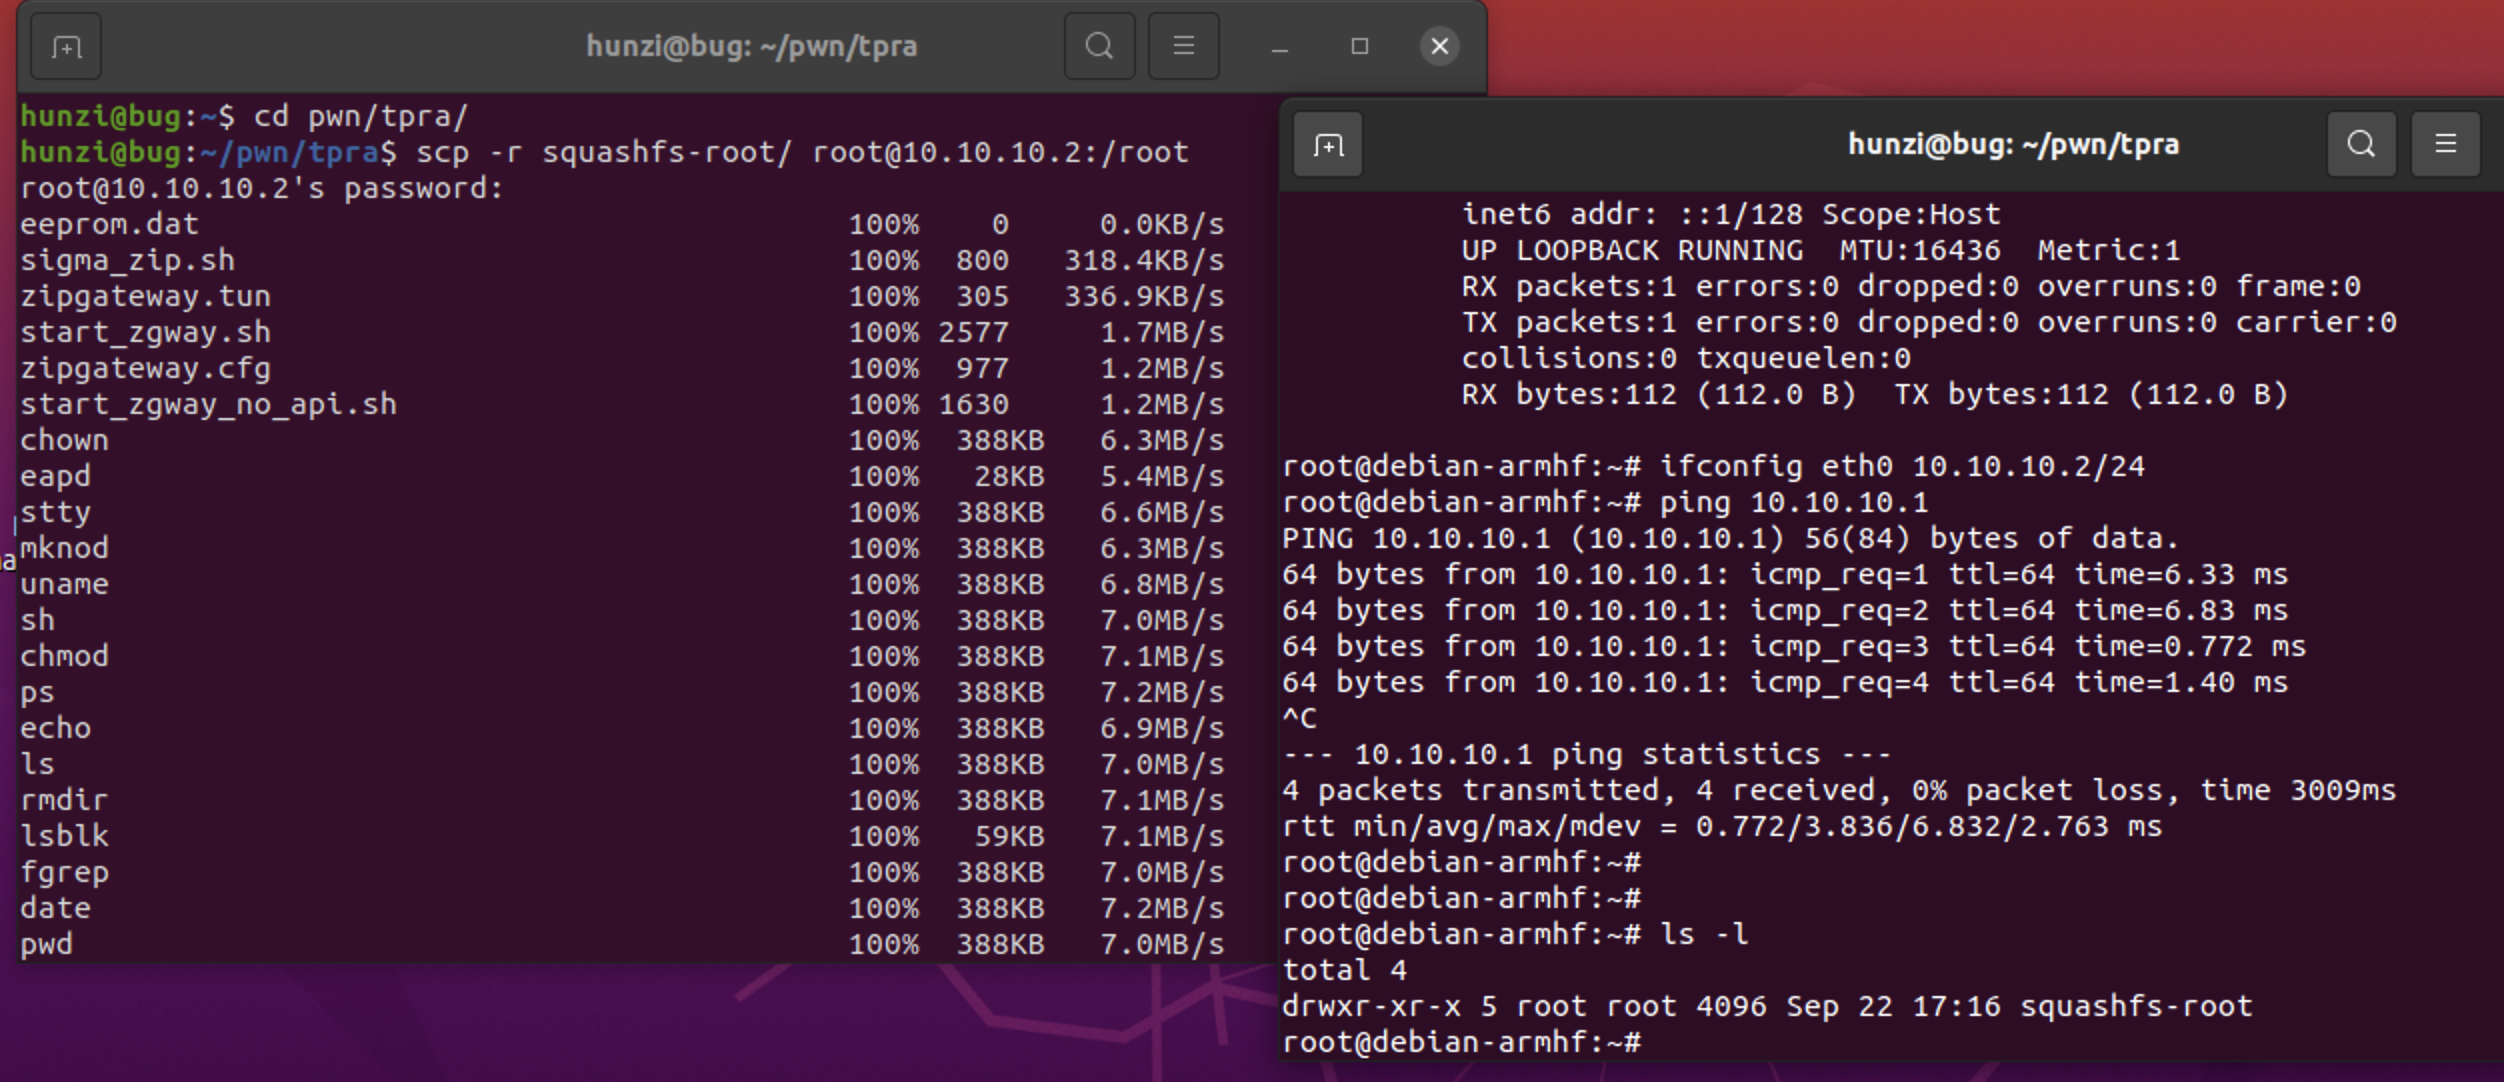Click the "root@10.10.10.2's password:" prompt
This screenshot has height=1082, width=2504.
262,188
